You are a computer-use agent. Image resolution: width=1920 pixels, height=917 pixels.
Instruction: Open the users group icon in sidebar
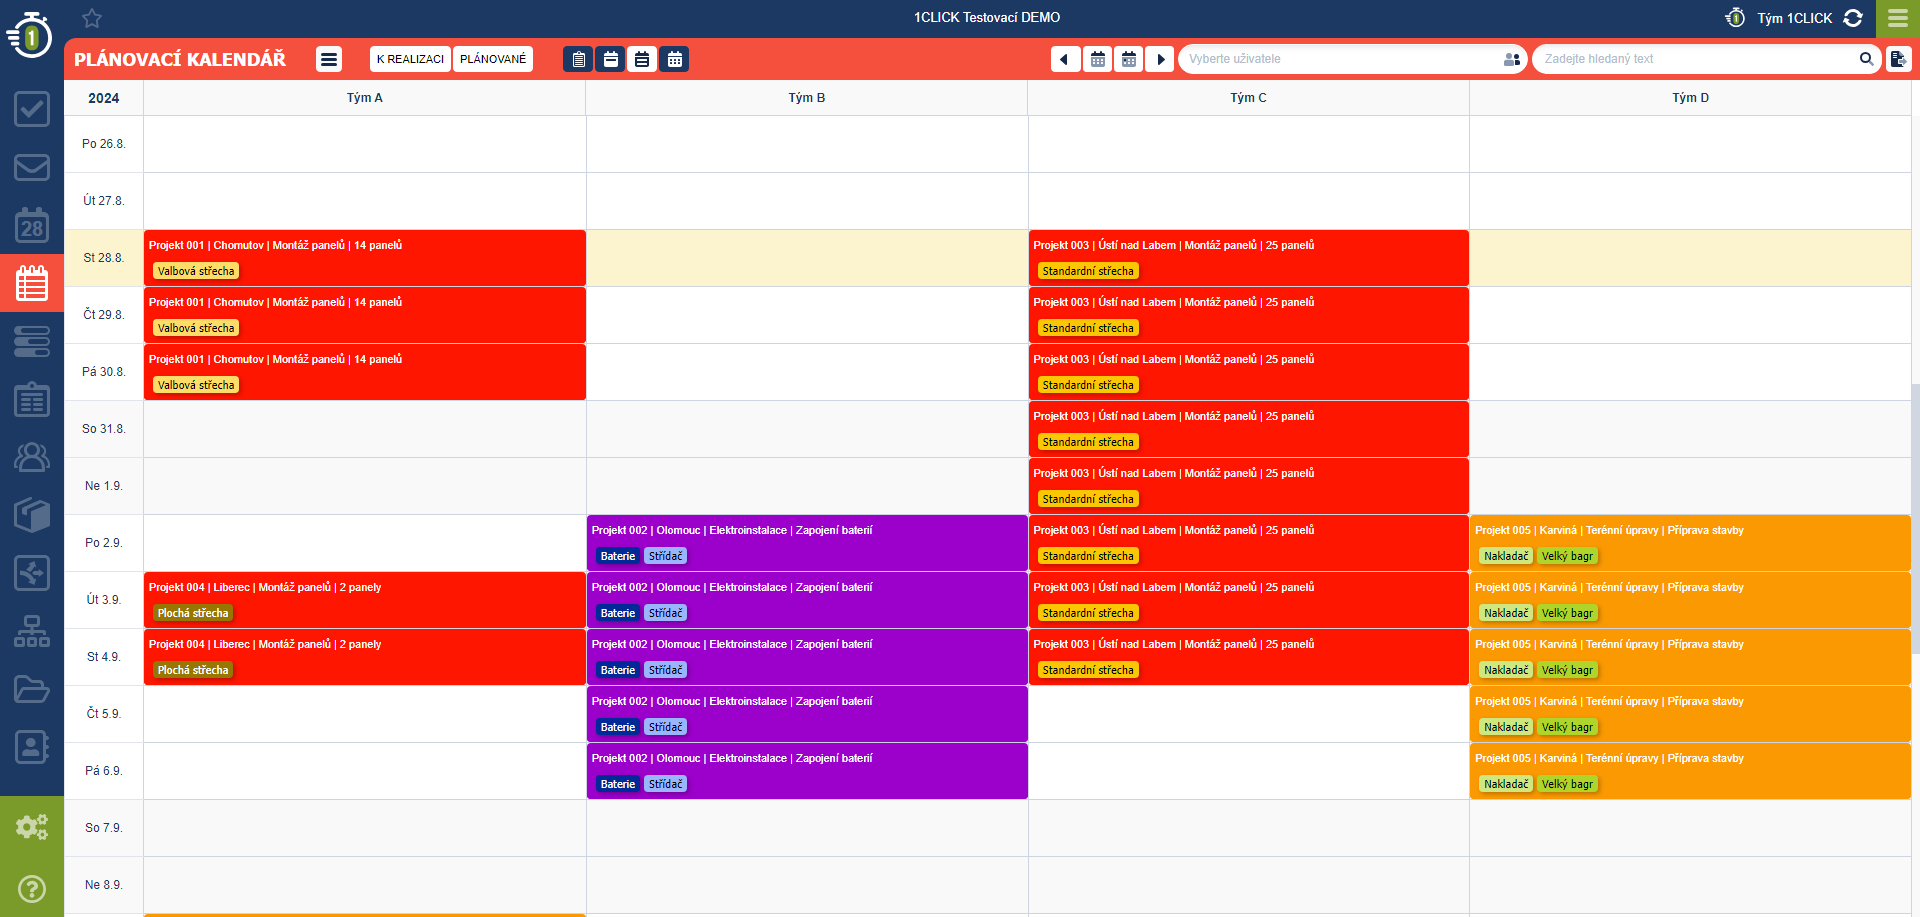click(x=32, y=457)
